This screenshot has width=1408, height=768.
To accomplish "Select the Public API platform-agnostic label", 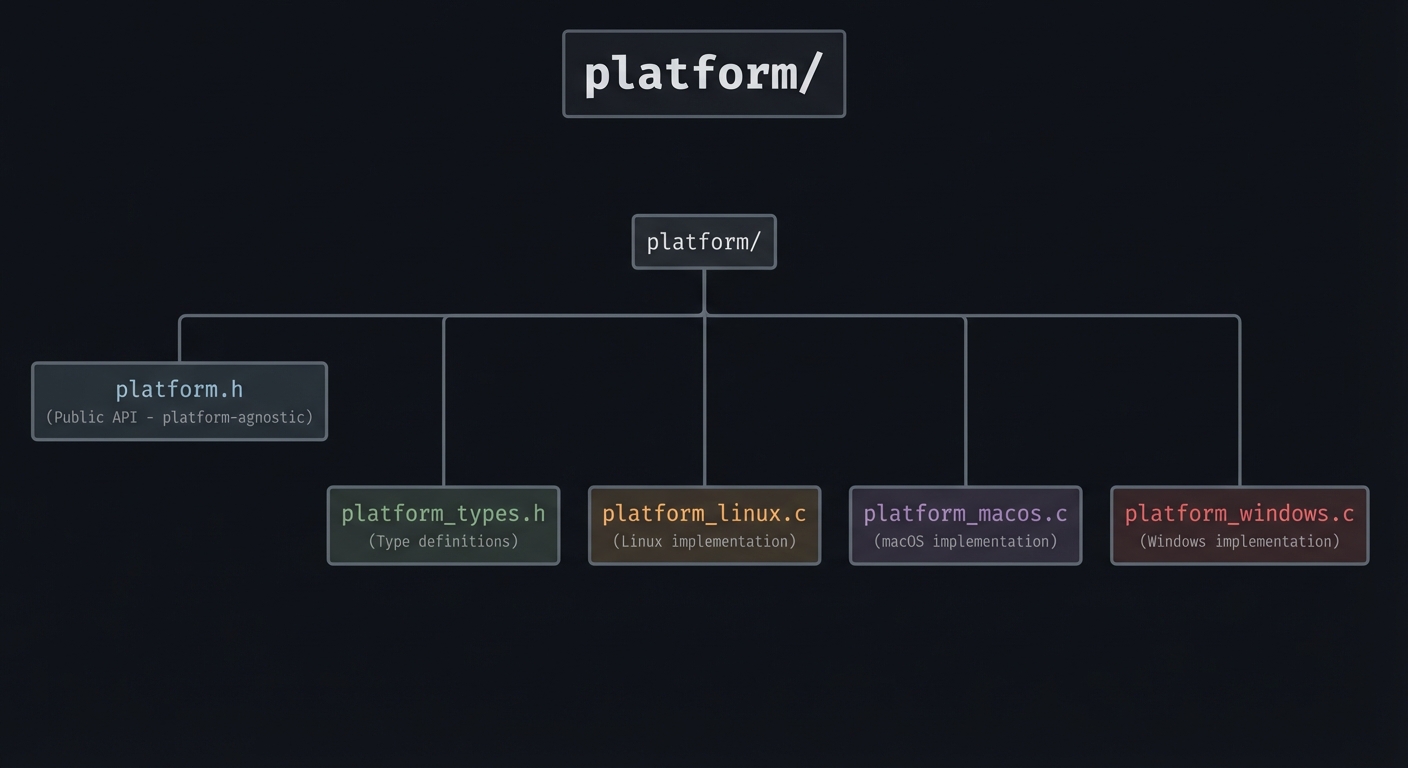I will coord(179,417).
